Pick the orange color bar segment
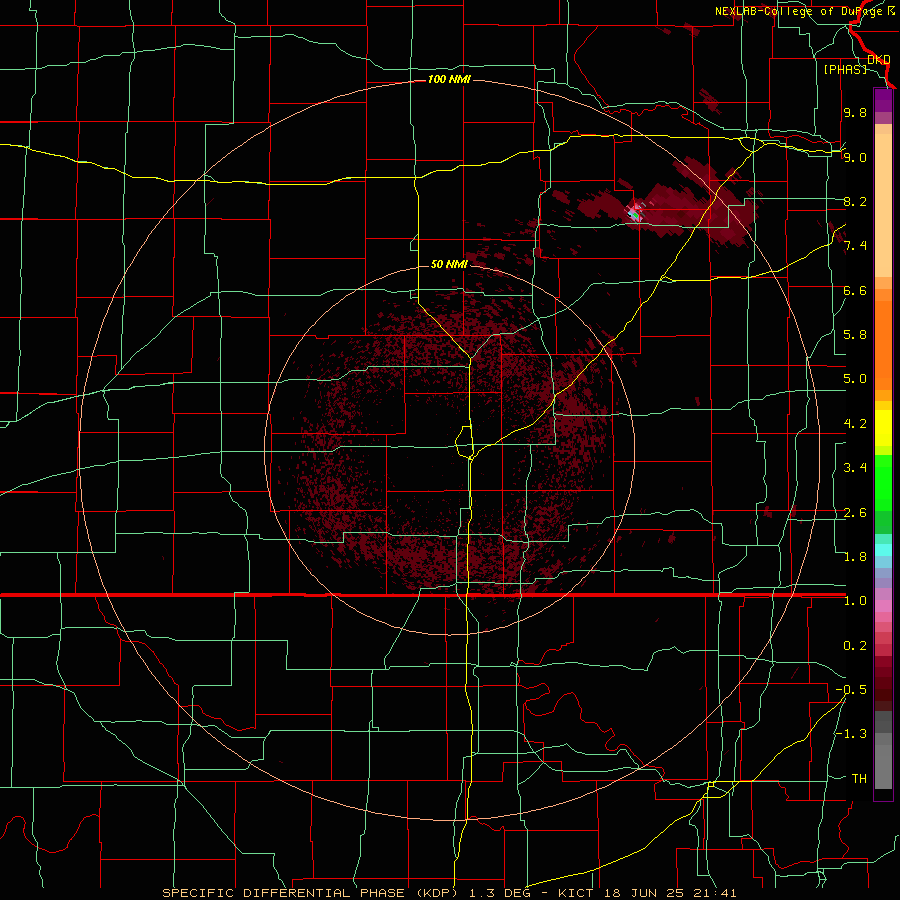The width and height of the screenshot is (900, 900). pos(883,346)
